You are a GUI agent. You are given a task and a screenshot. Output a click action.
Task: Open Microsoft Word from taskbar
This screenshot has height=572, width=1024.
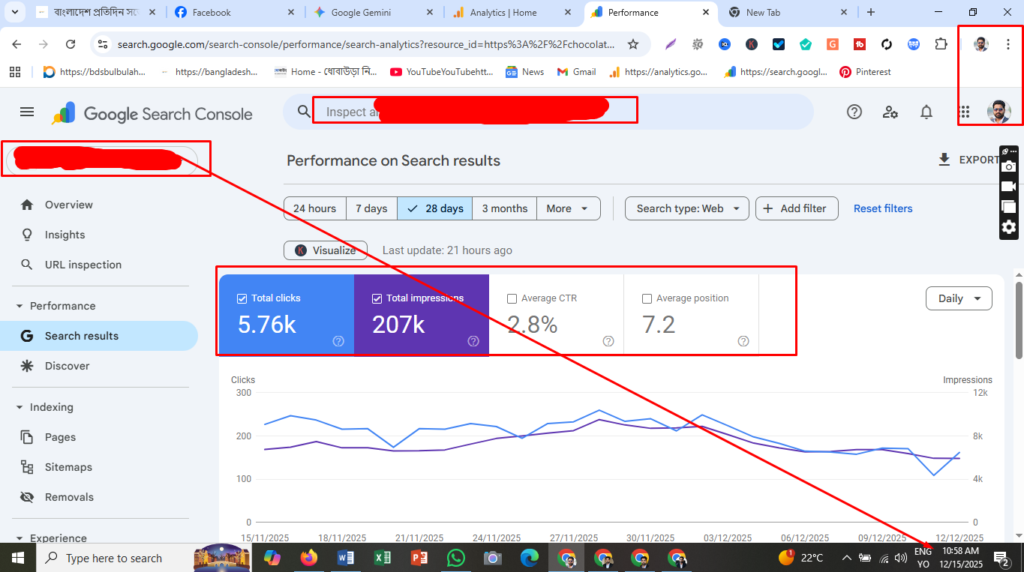[x=345, y=558]
